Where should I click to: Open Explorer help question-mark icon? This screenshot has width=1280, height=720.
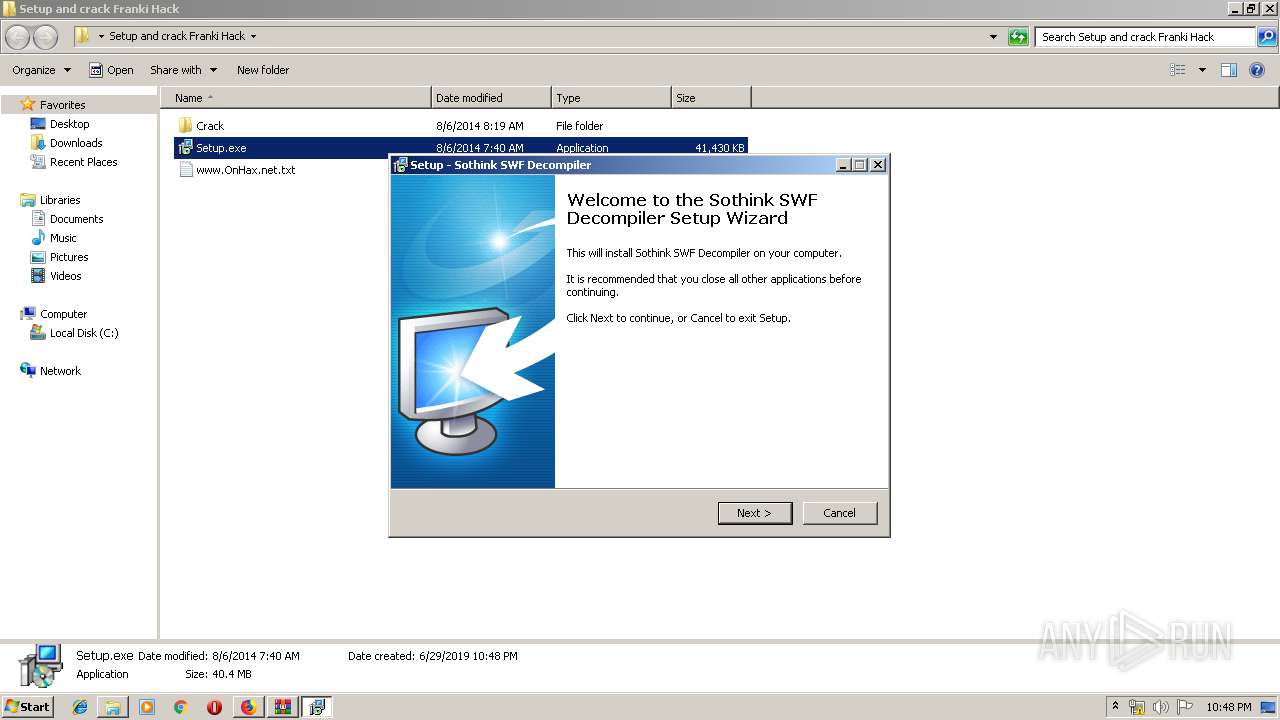pos(1257,70)
